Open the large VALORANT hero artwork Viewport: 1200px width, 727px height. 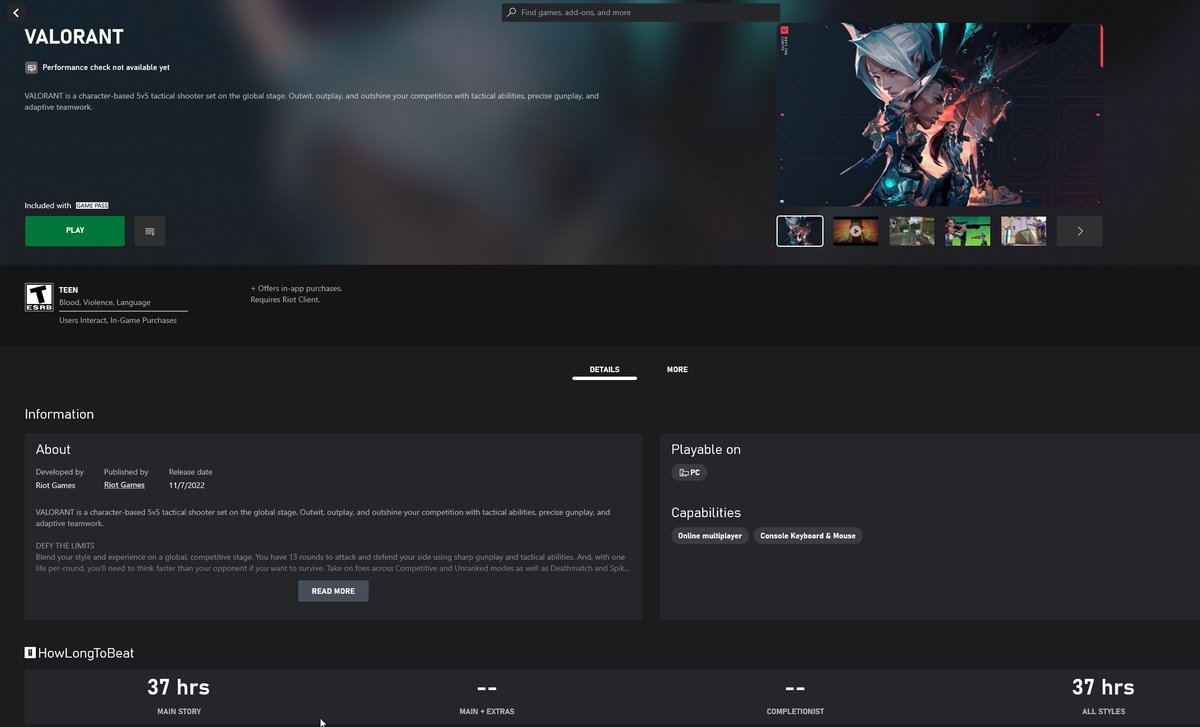click(x=940, y=115)
